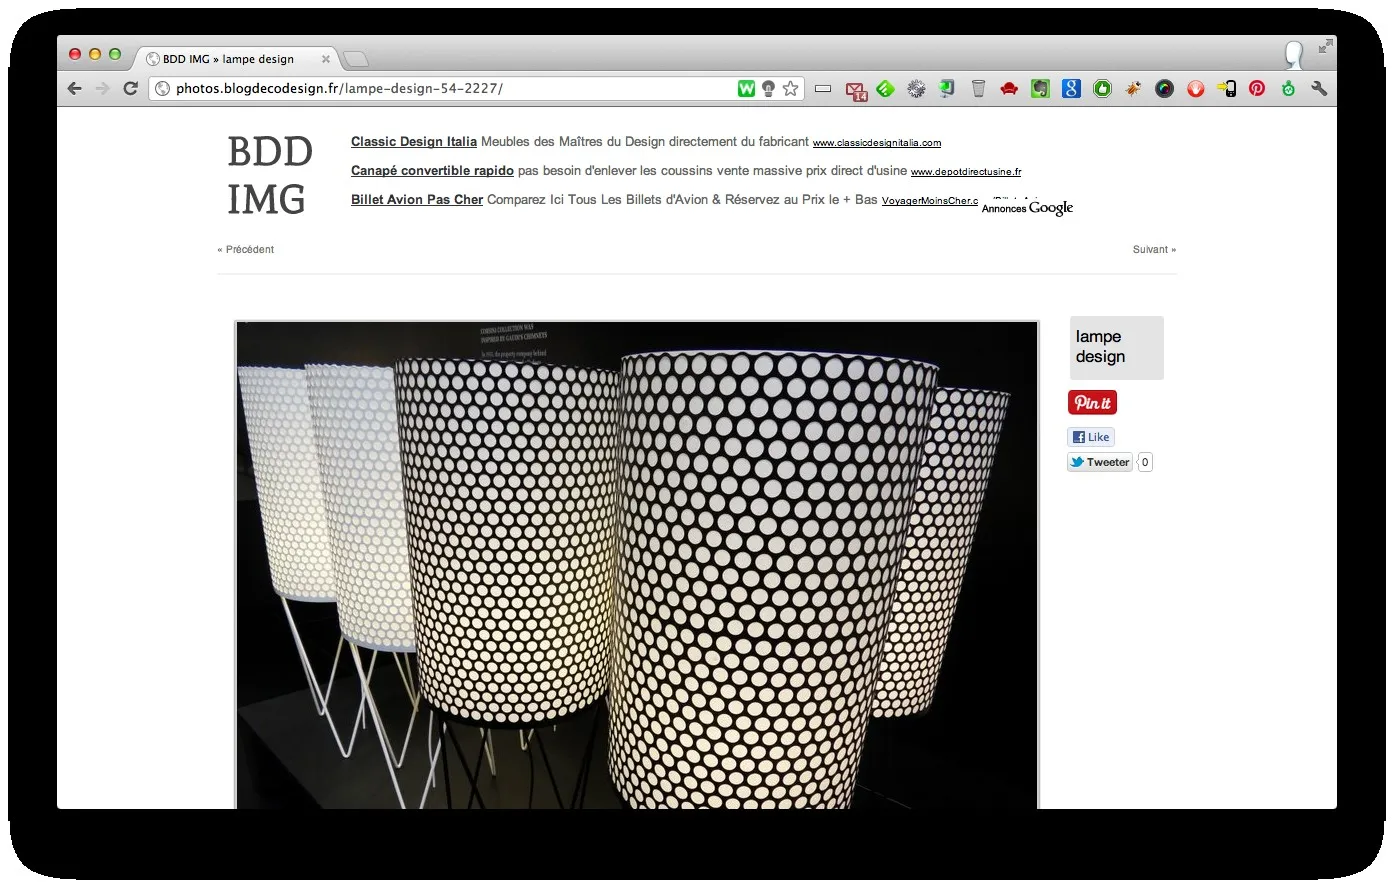Screen dimensions: 1394x888
Task: Go to the Précédent image
Action: pos(246,250)
